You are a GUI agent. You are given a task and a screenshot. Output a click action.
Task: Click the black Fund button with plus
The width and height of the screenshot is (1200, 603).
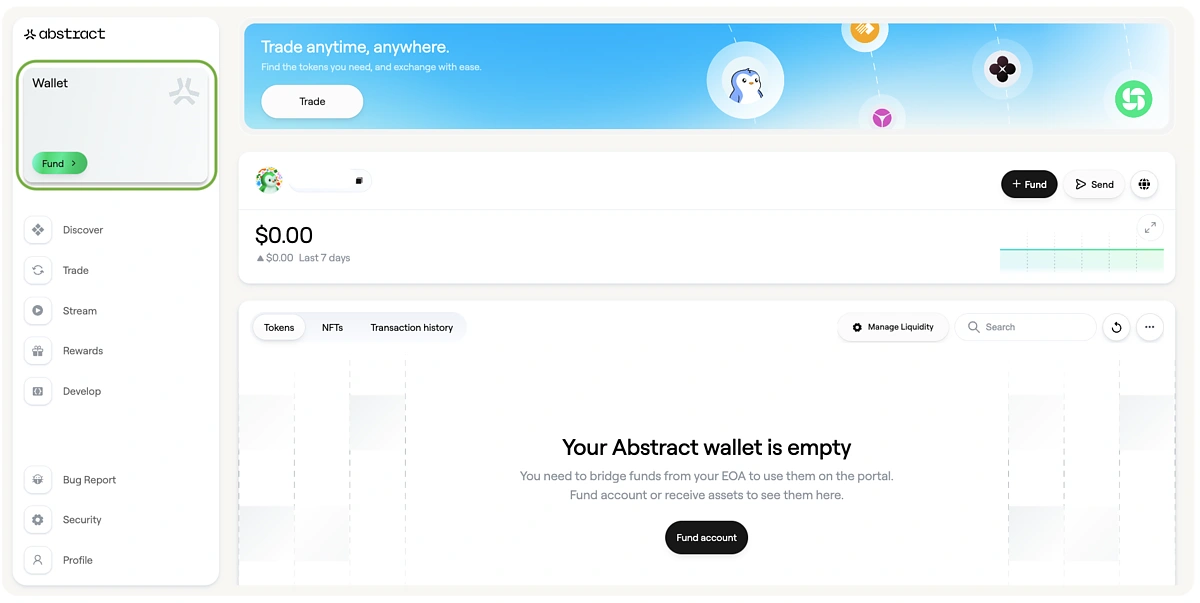(x=1029, y=184)
